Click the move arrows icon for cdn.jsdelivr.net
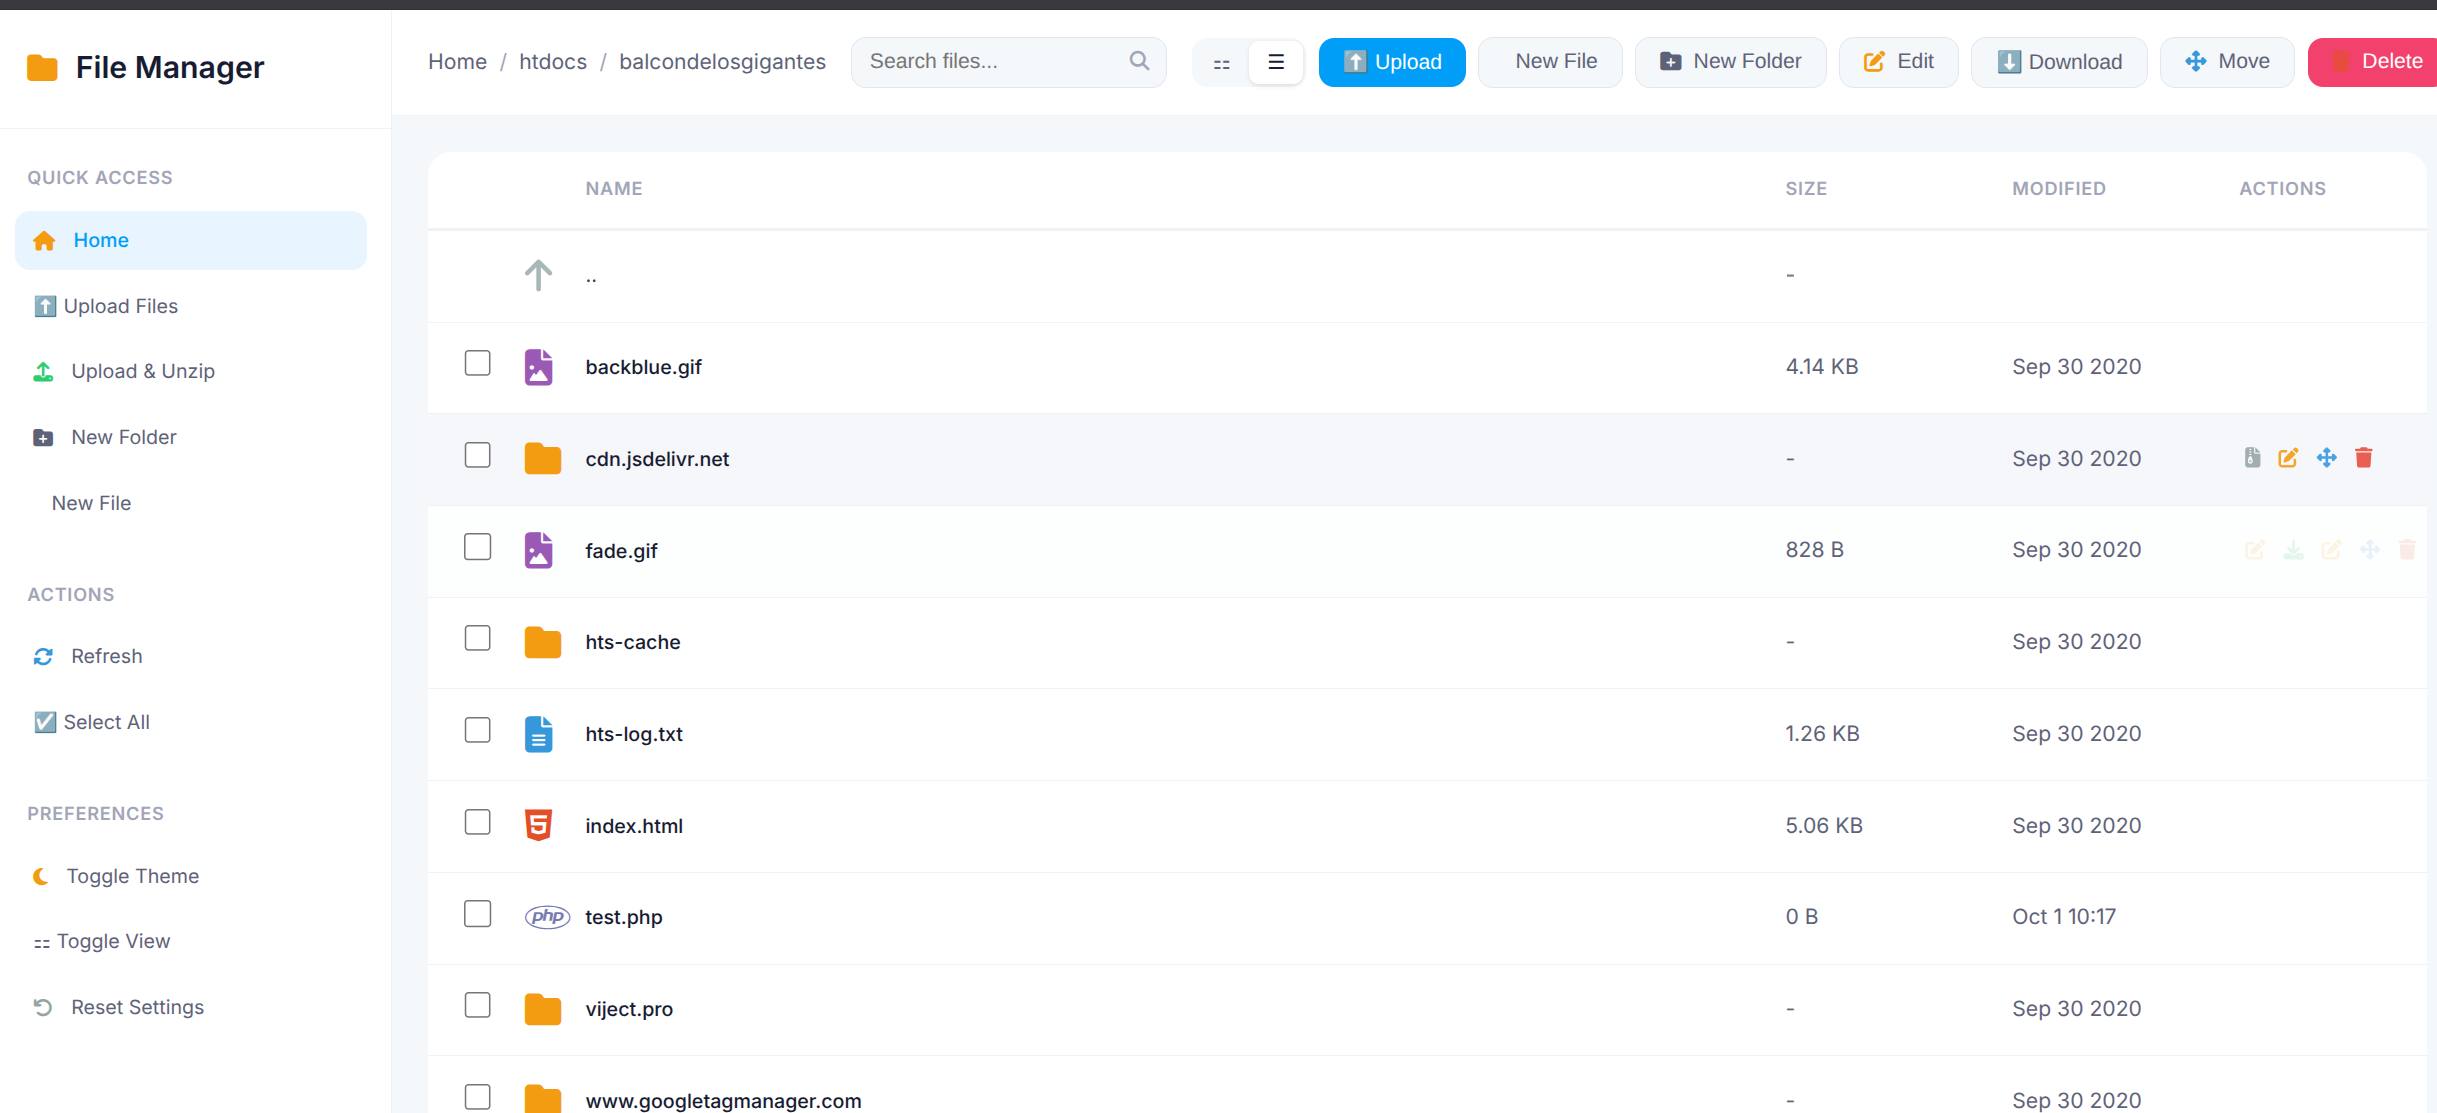 click(x=2327, y=458)
